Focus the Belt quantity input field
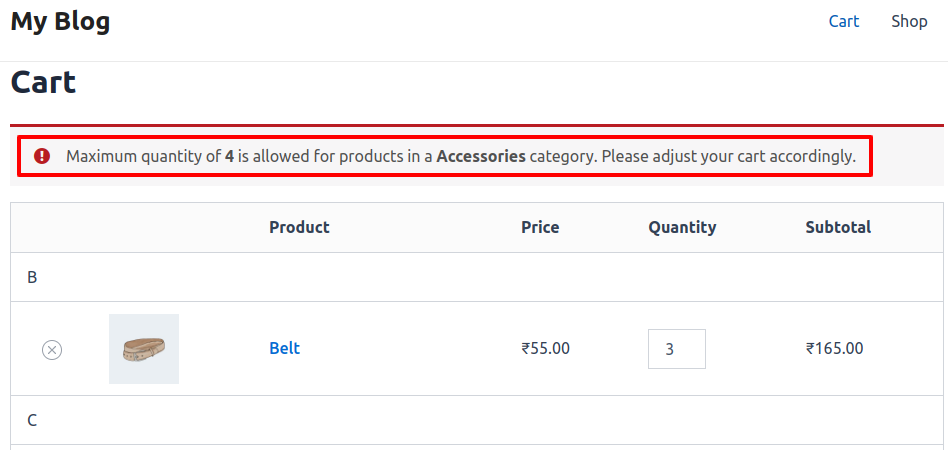The width and height of the screenshot is (948, 450). 676,349
